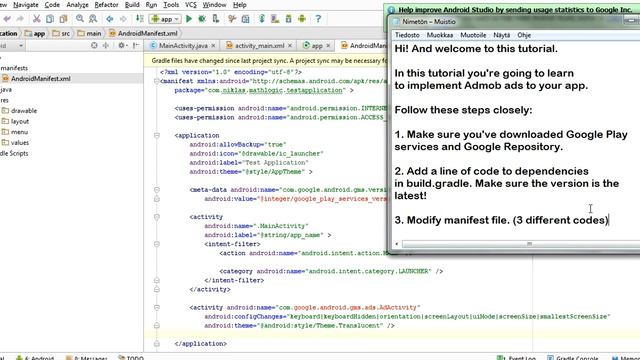The image size is (640, 360).
Task: Open Tiedosto menu in Notepad
Action: [x=407, y=35]
